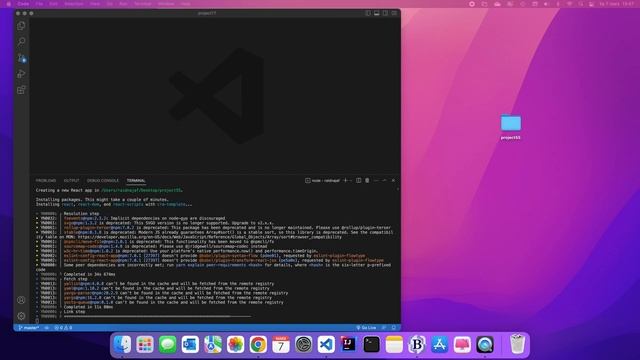Viewport: 640px width, 360px height.
Task: Switch to the PROBLEMS panel tab
Action: pos(46,180)
